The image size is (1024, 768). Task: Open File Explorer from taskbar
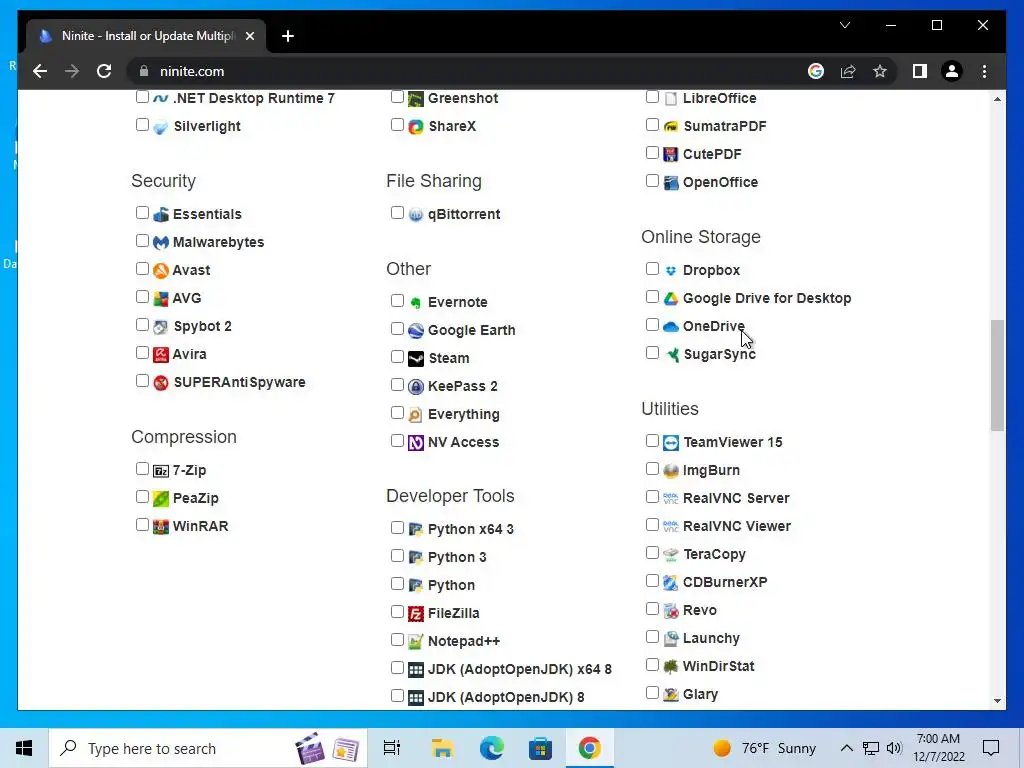tap(442, 748)
